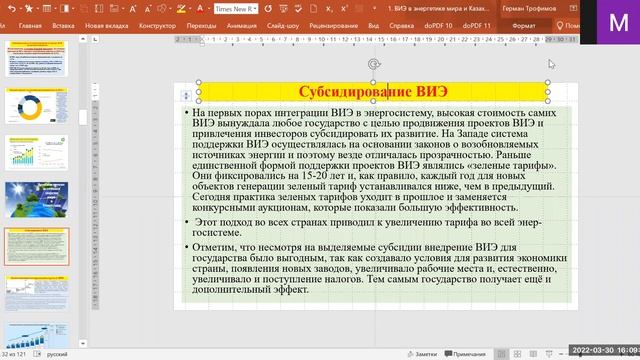Screen dimensions: 640x360
Task: Open the Shapes dropdown arrow
Action: [x=170, y=9]
